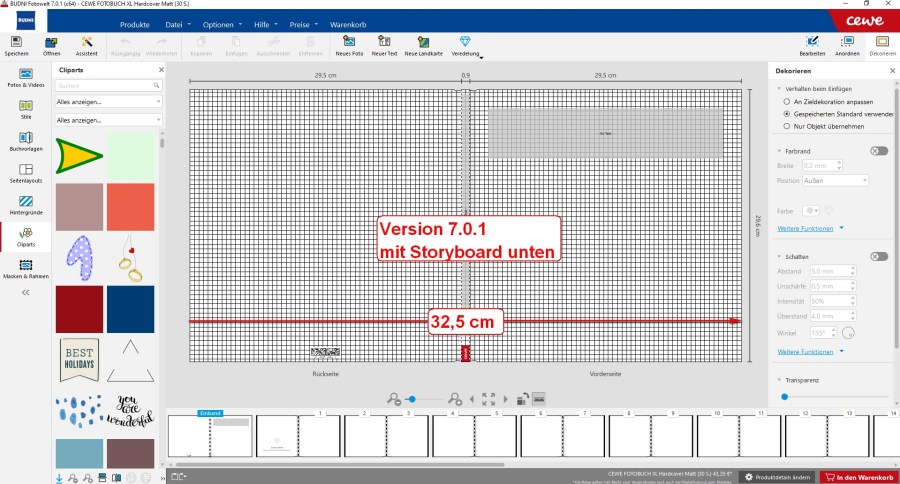The width and height of the screenshot is (900, 484).
Task: Open the Warenkorb menu item
Action: tap(348, 25)
